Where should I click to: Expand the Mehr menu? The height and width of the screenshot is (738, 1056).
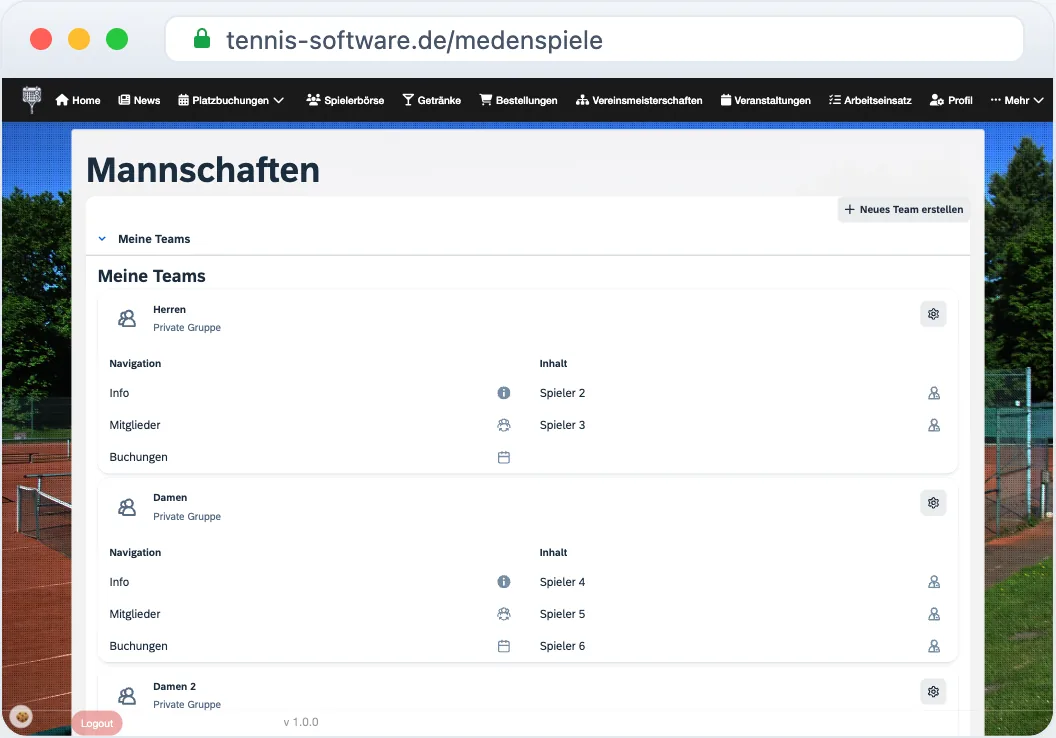(x=1017, y=100)
